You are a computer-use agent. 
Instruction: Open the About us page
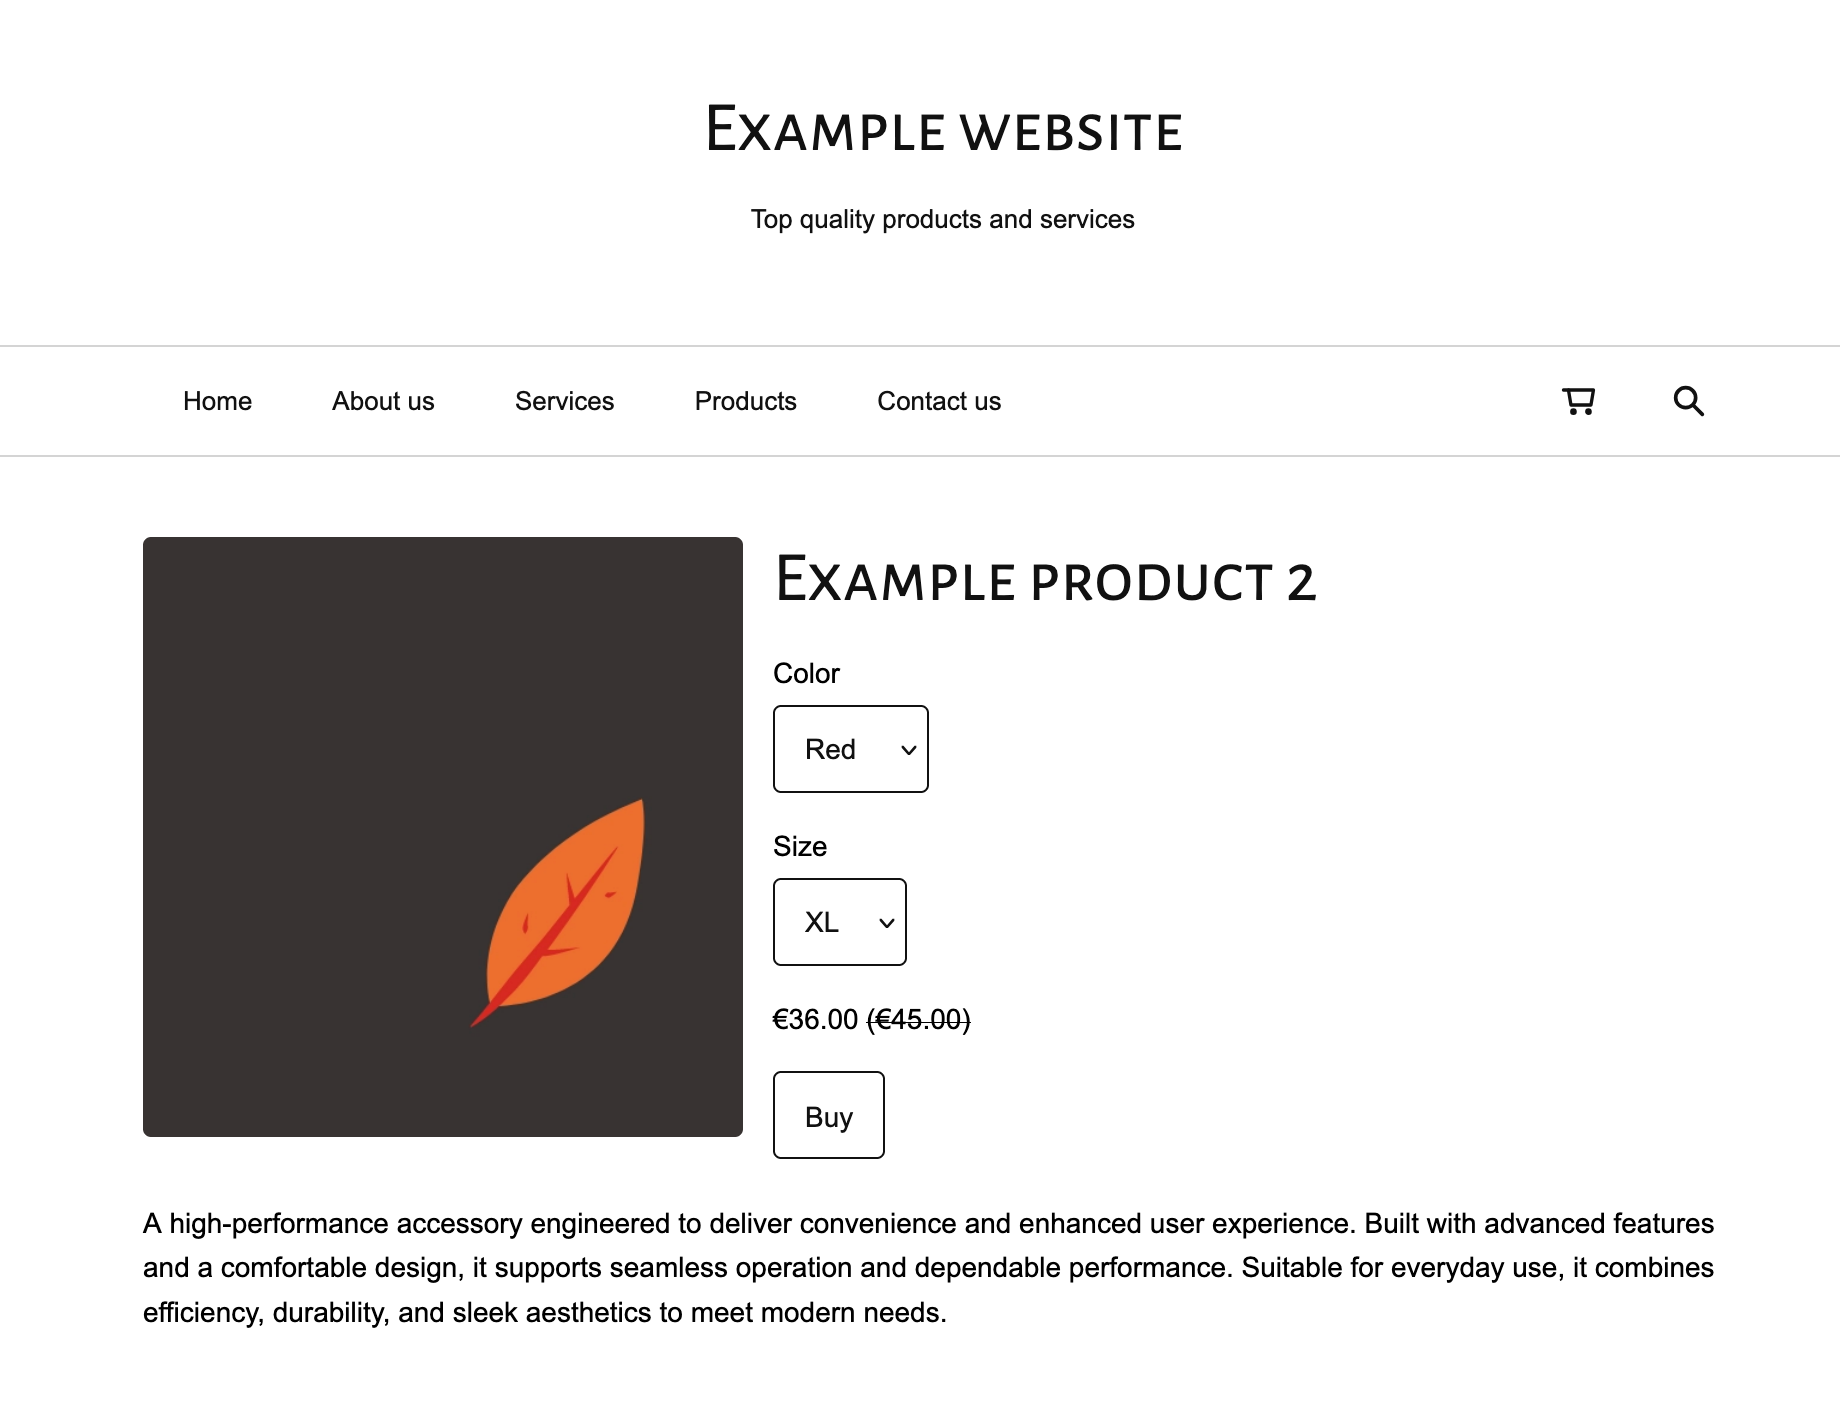pyautogui.click(x=383, y=401)
